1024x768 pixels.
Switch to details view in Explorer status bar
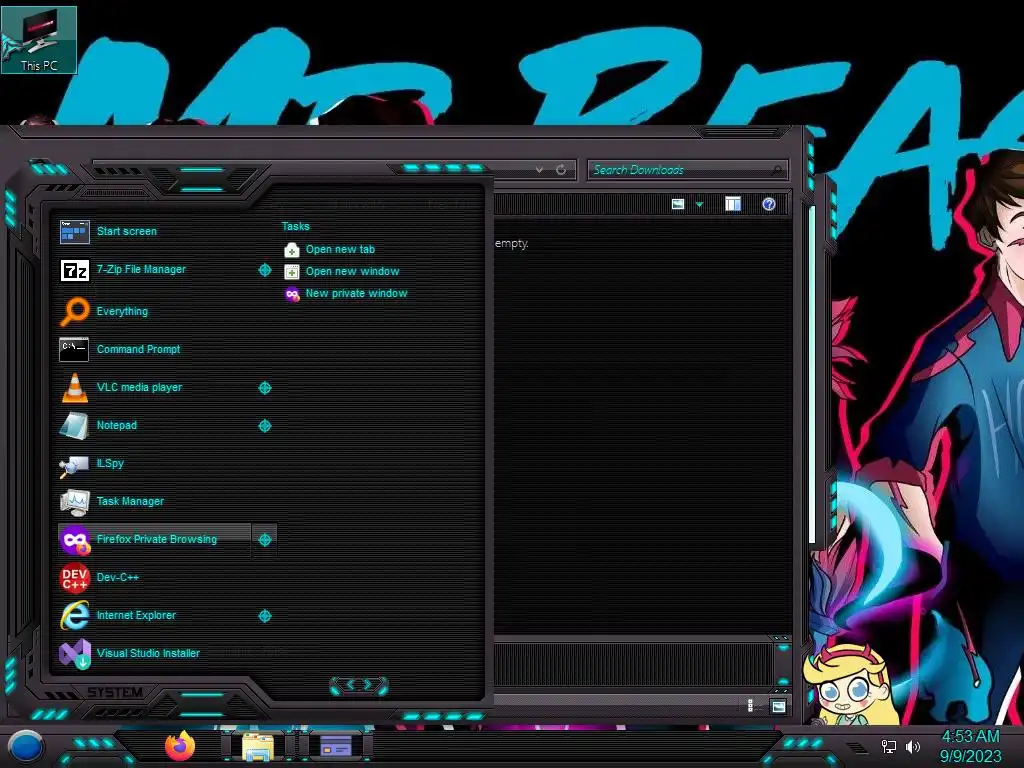click(750, 706)
